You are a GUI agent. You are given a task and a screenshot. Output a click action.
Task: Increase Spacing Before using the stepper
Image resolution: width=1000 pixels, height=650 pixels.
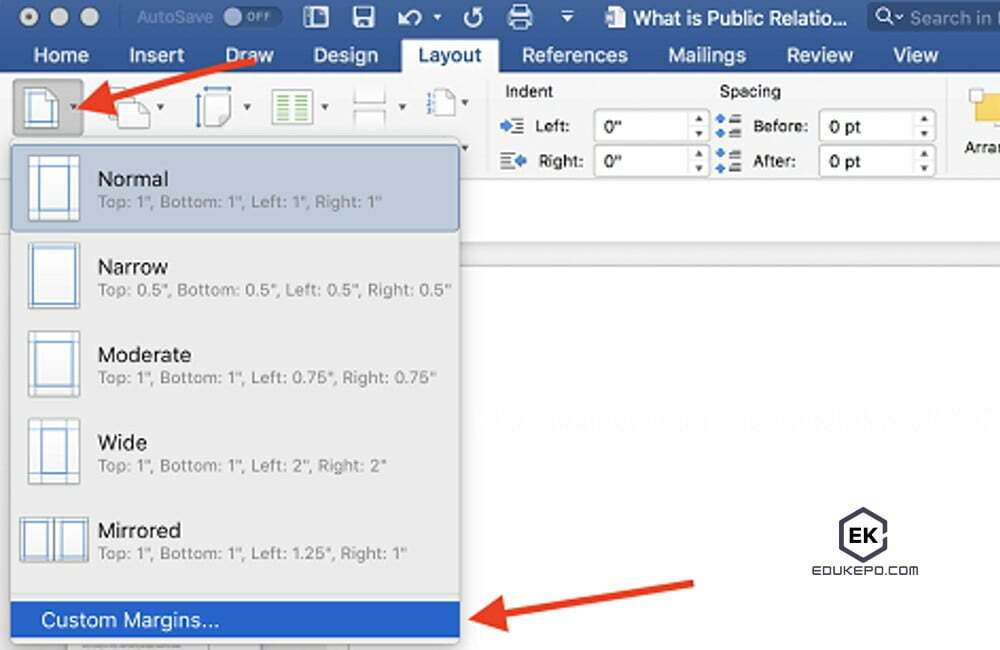[925, 120]
